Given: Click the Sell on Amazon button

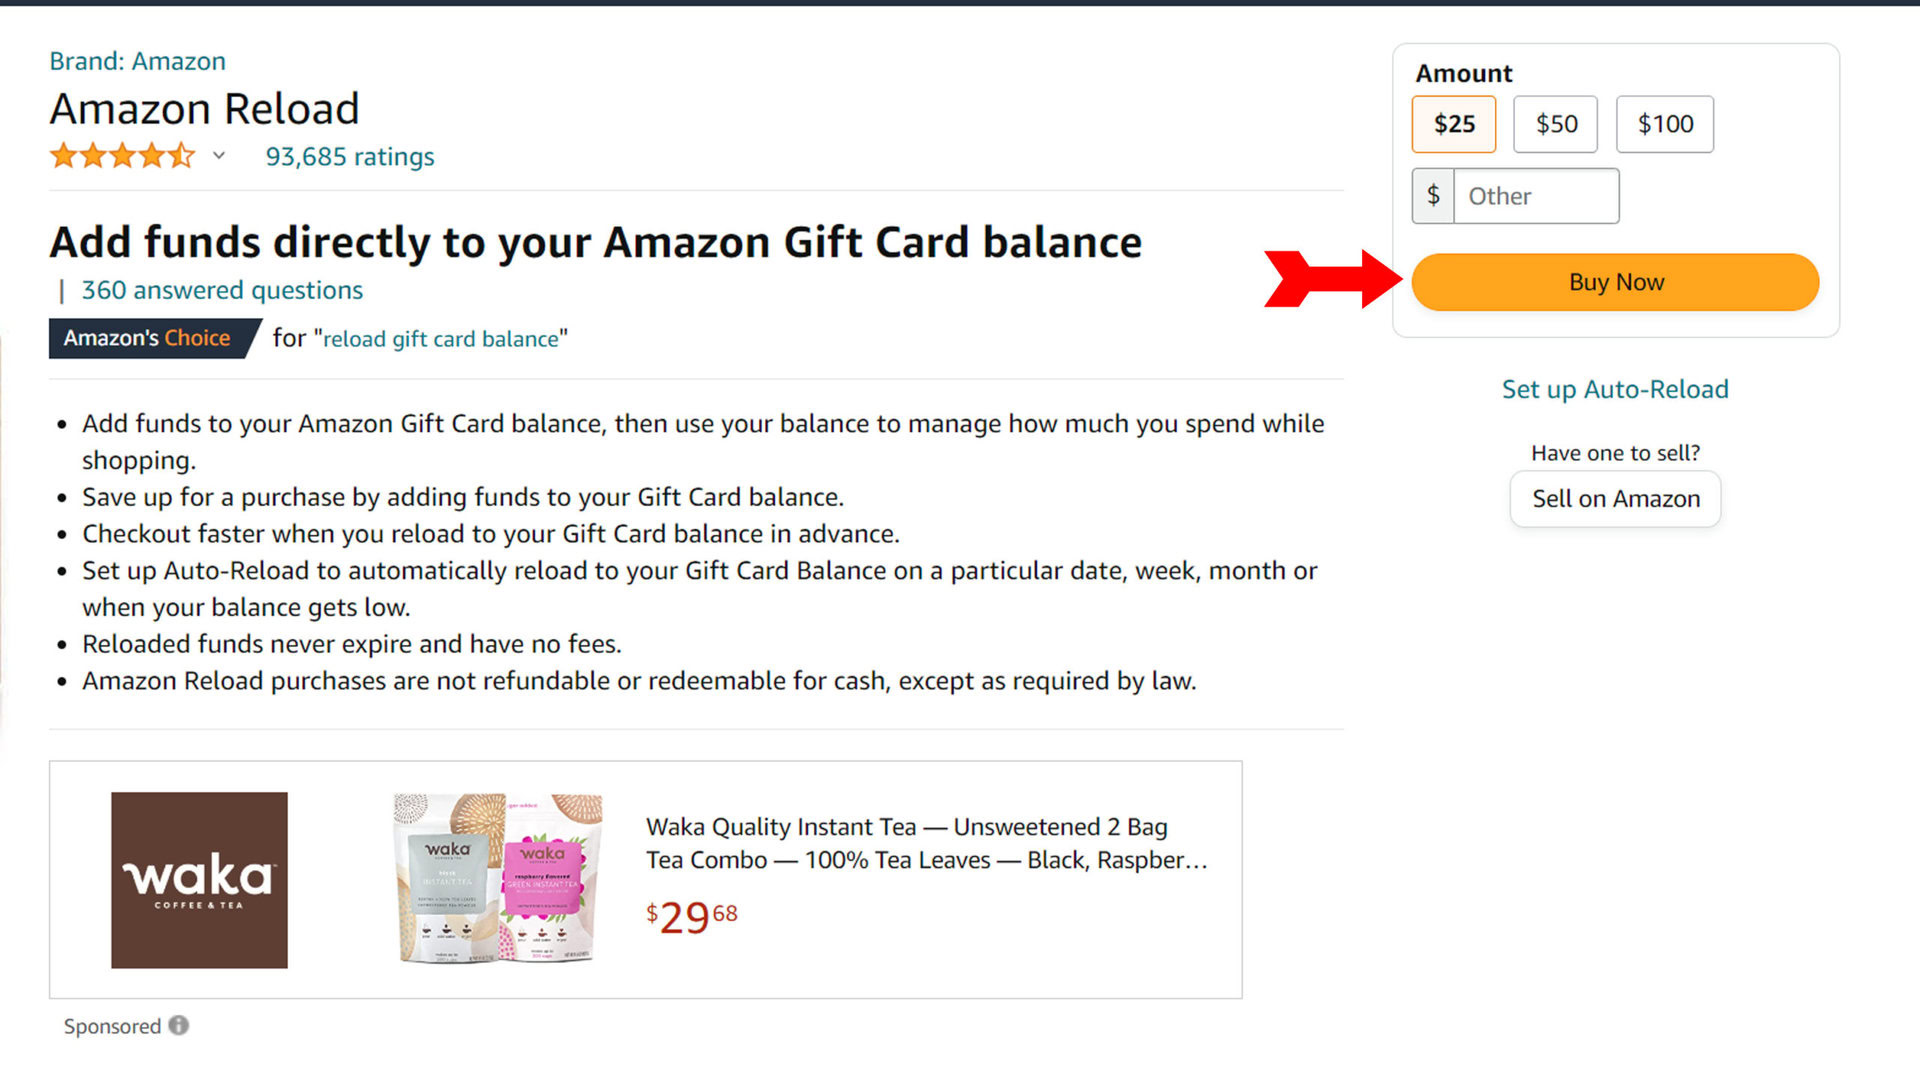Looking at the screenshot, I should coord(1614,498).
